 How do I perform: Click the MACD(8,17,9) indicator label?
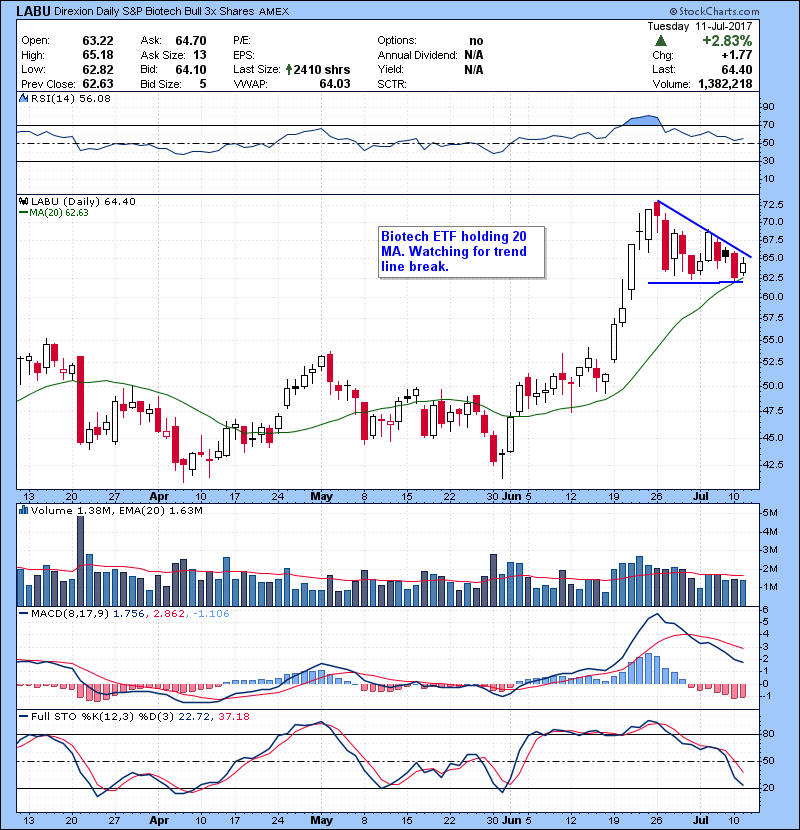[70, 614]
